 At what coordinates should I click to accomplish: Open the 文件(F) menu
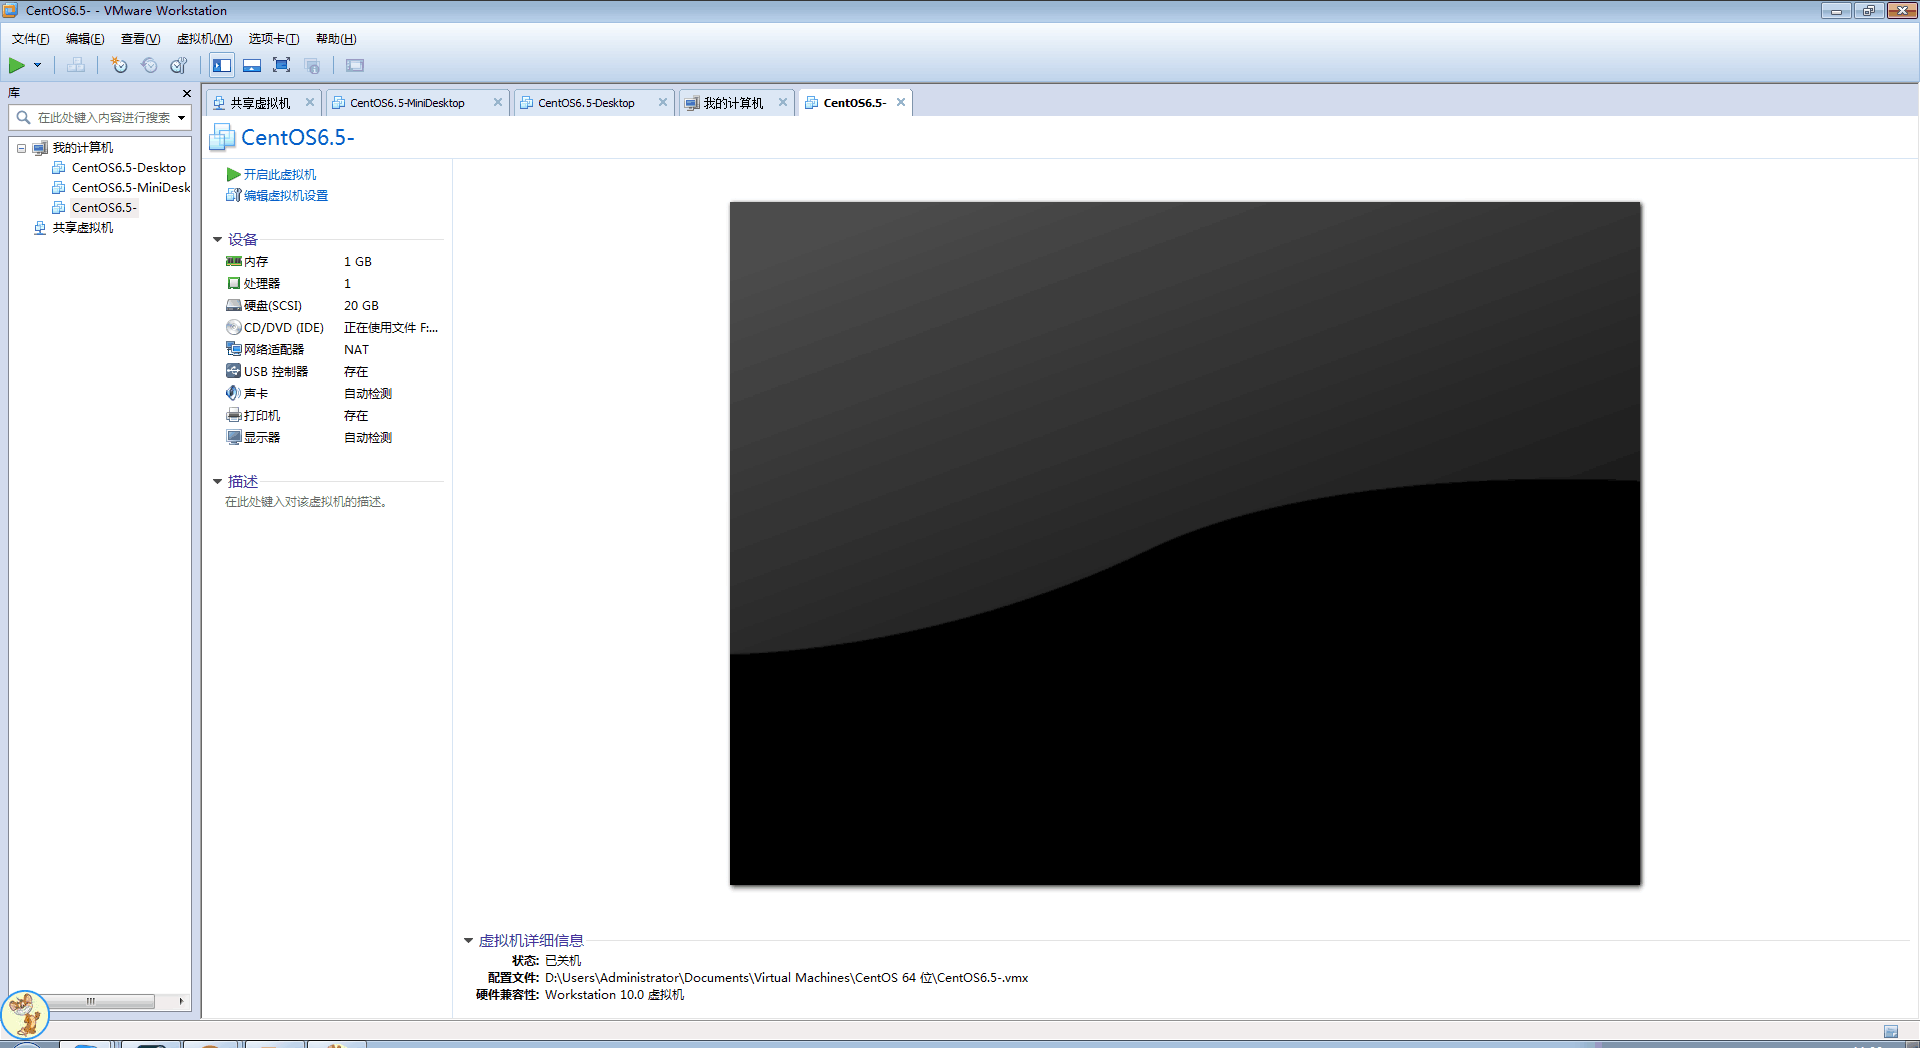[x=30, y=39]
